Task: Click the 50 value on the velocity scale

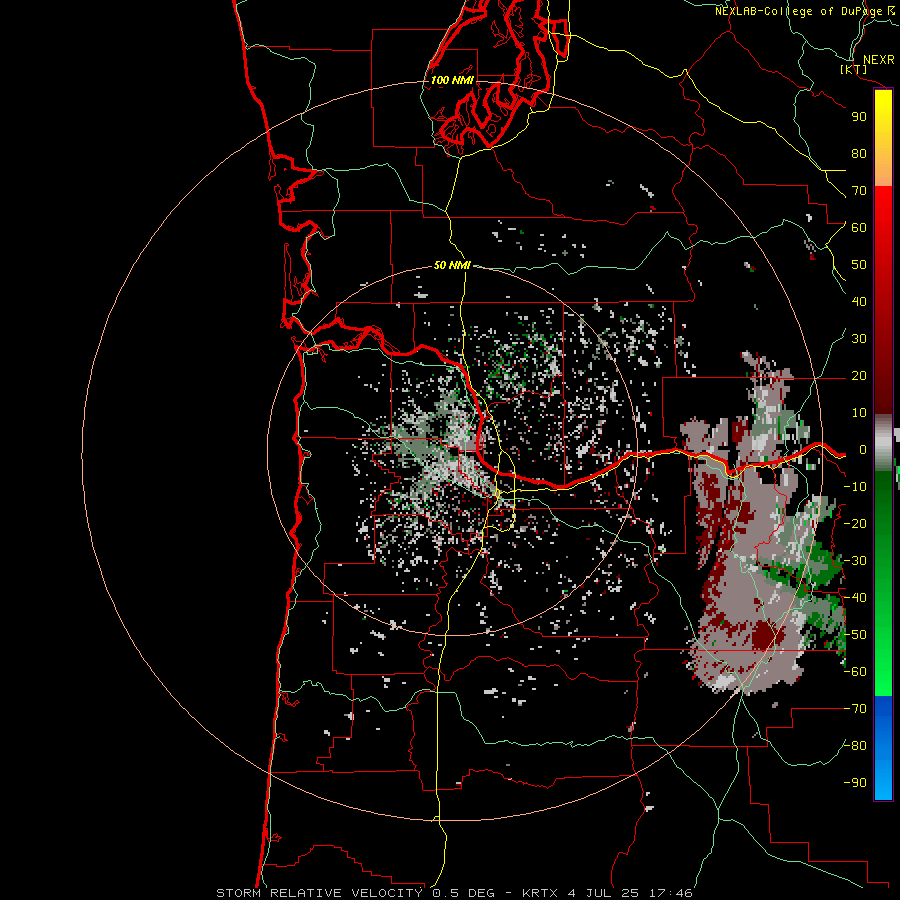Action: 859,265
